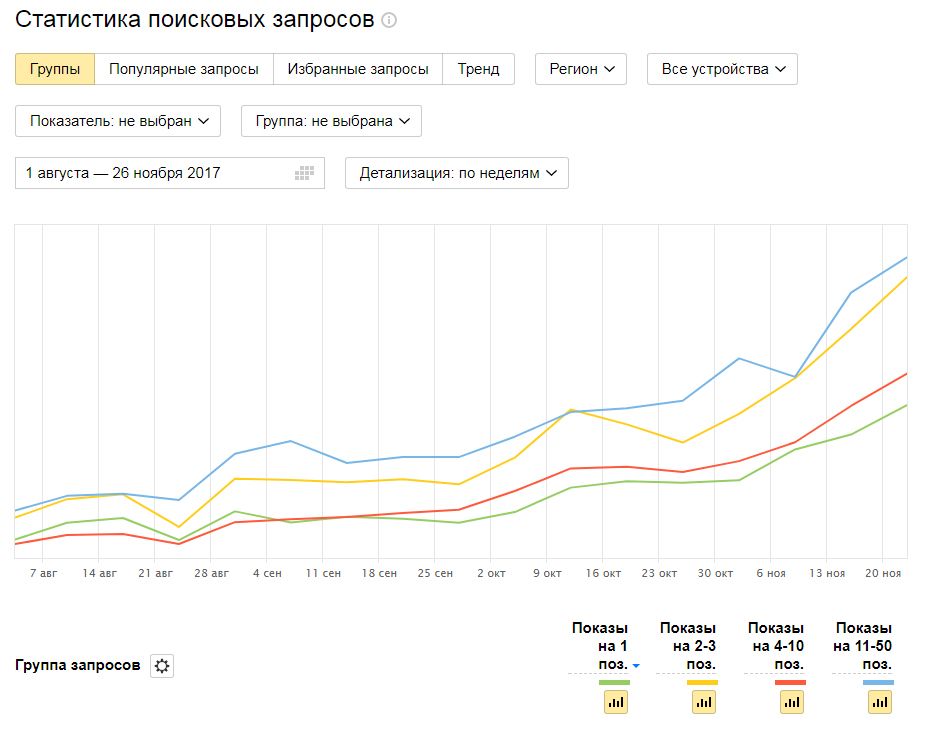Click the blue sort arrow near position 1

pos(636,666)
